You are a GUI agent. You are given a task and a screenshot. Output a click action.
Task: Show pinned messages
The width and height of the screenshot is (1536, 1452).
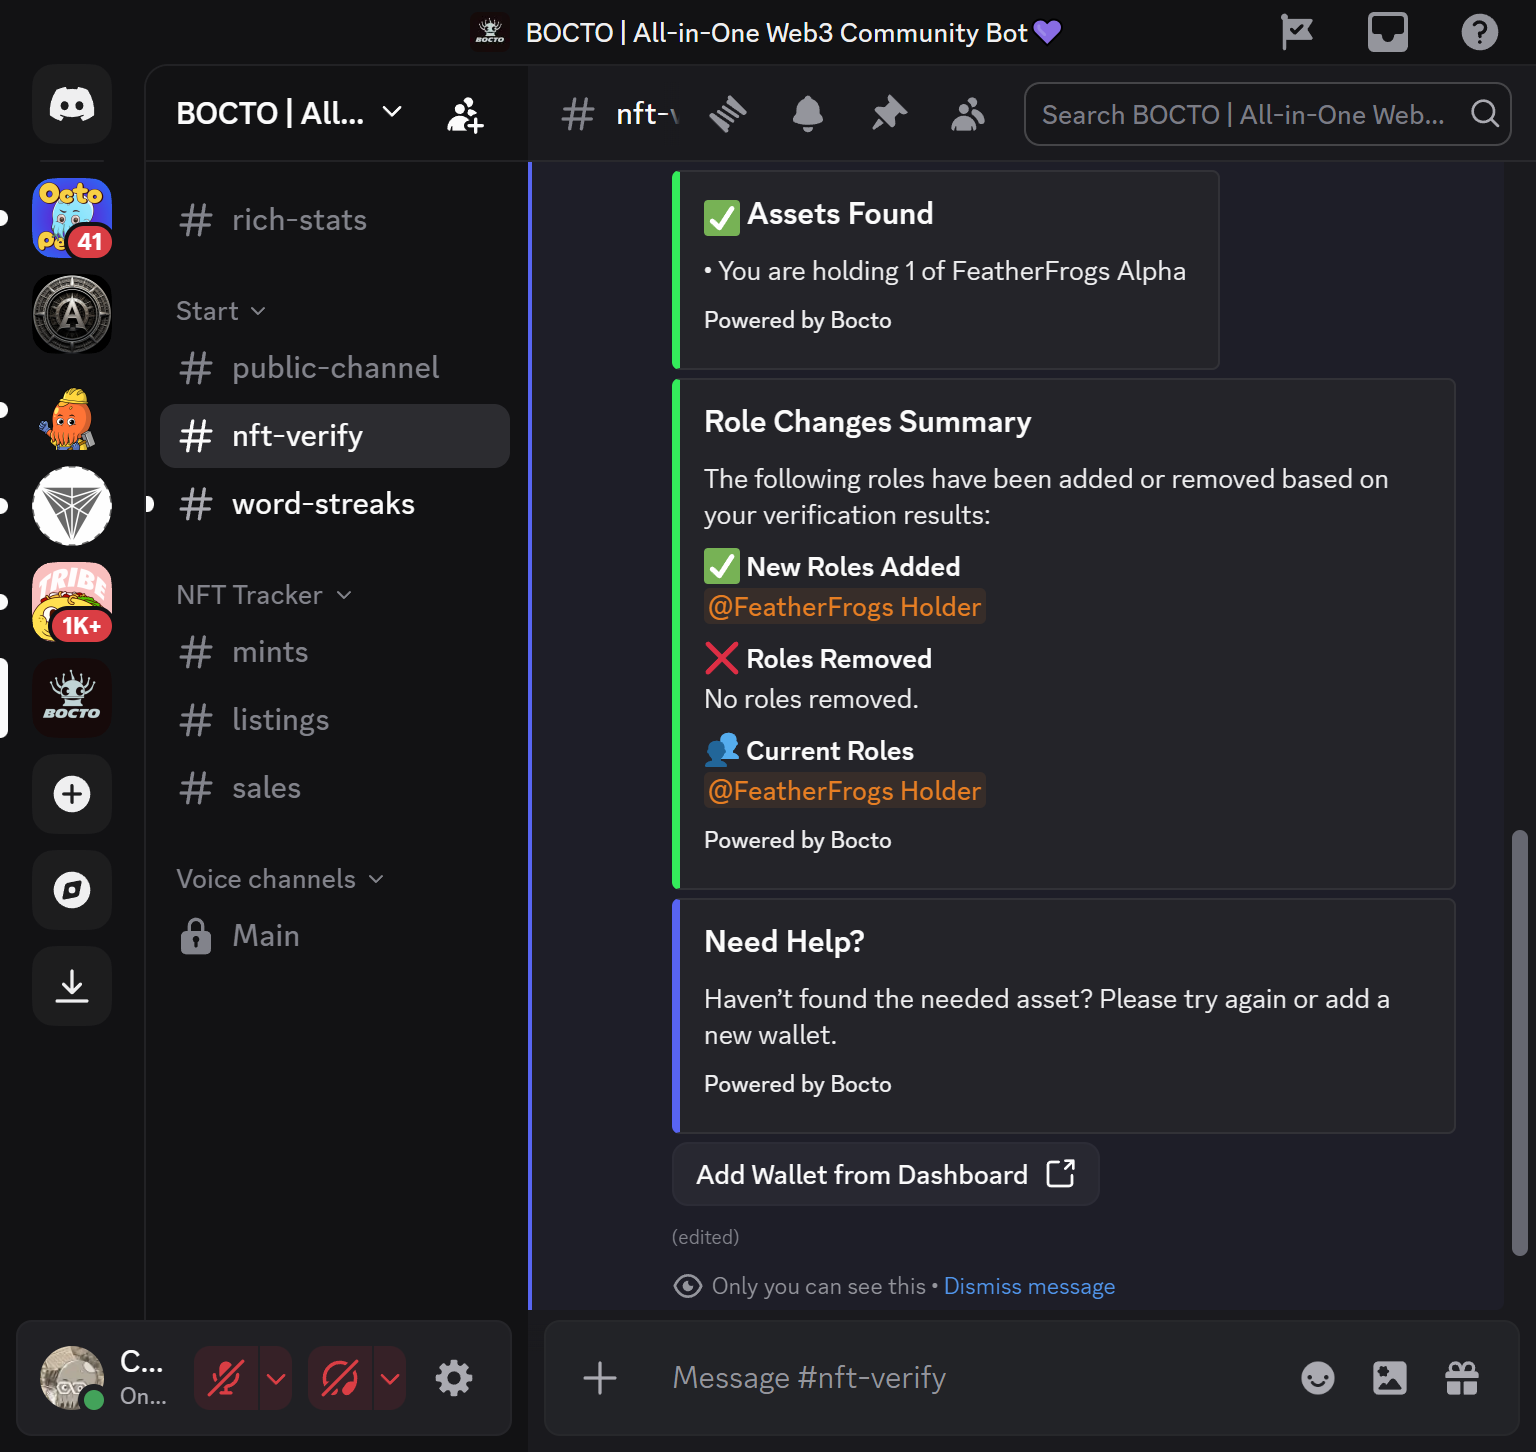pyautogui.click(x=888, y=114)
